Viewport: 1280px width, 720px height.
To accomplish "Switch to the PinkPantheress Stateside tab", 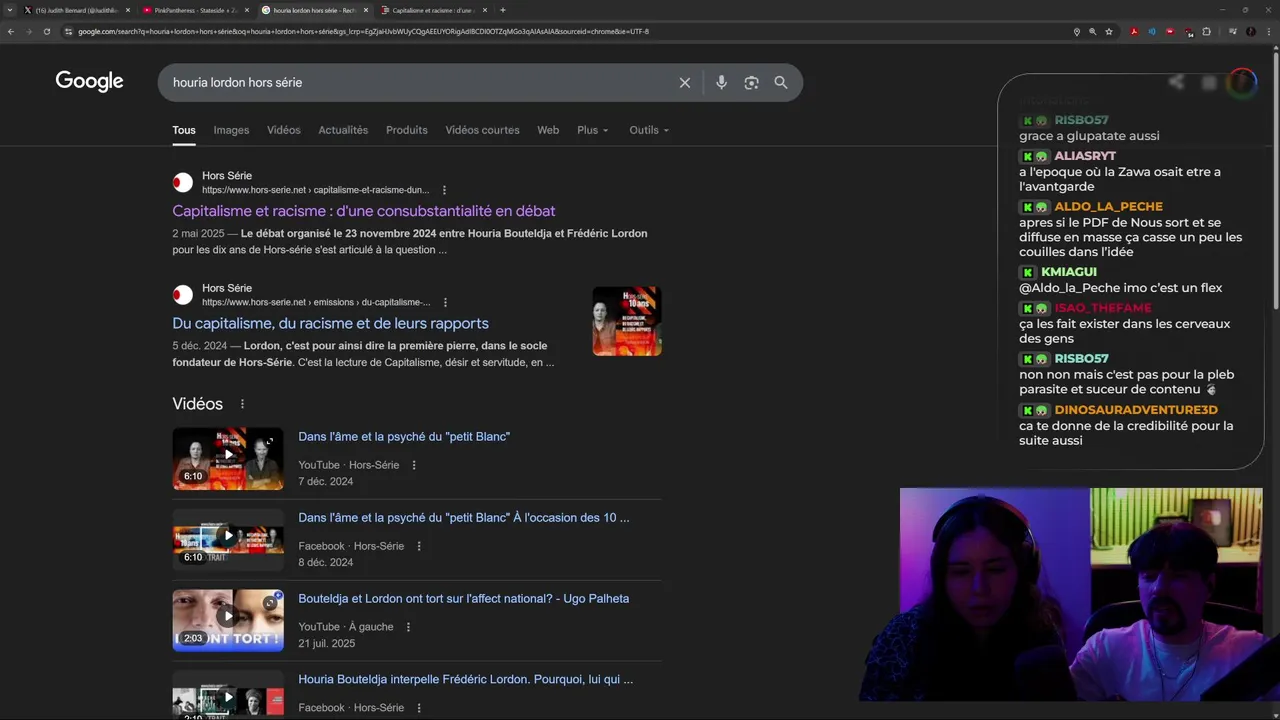I will 194,10.
